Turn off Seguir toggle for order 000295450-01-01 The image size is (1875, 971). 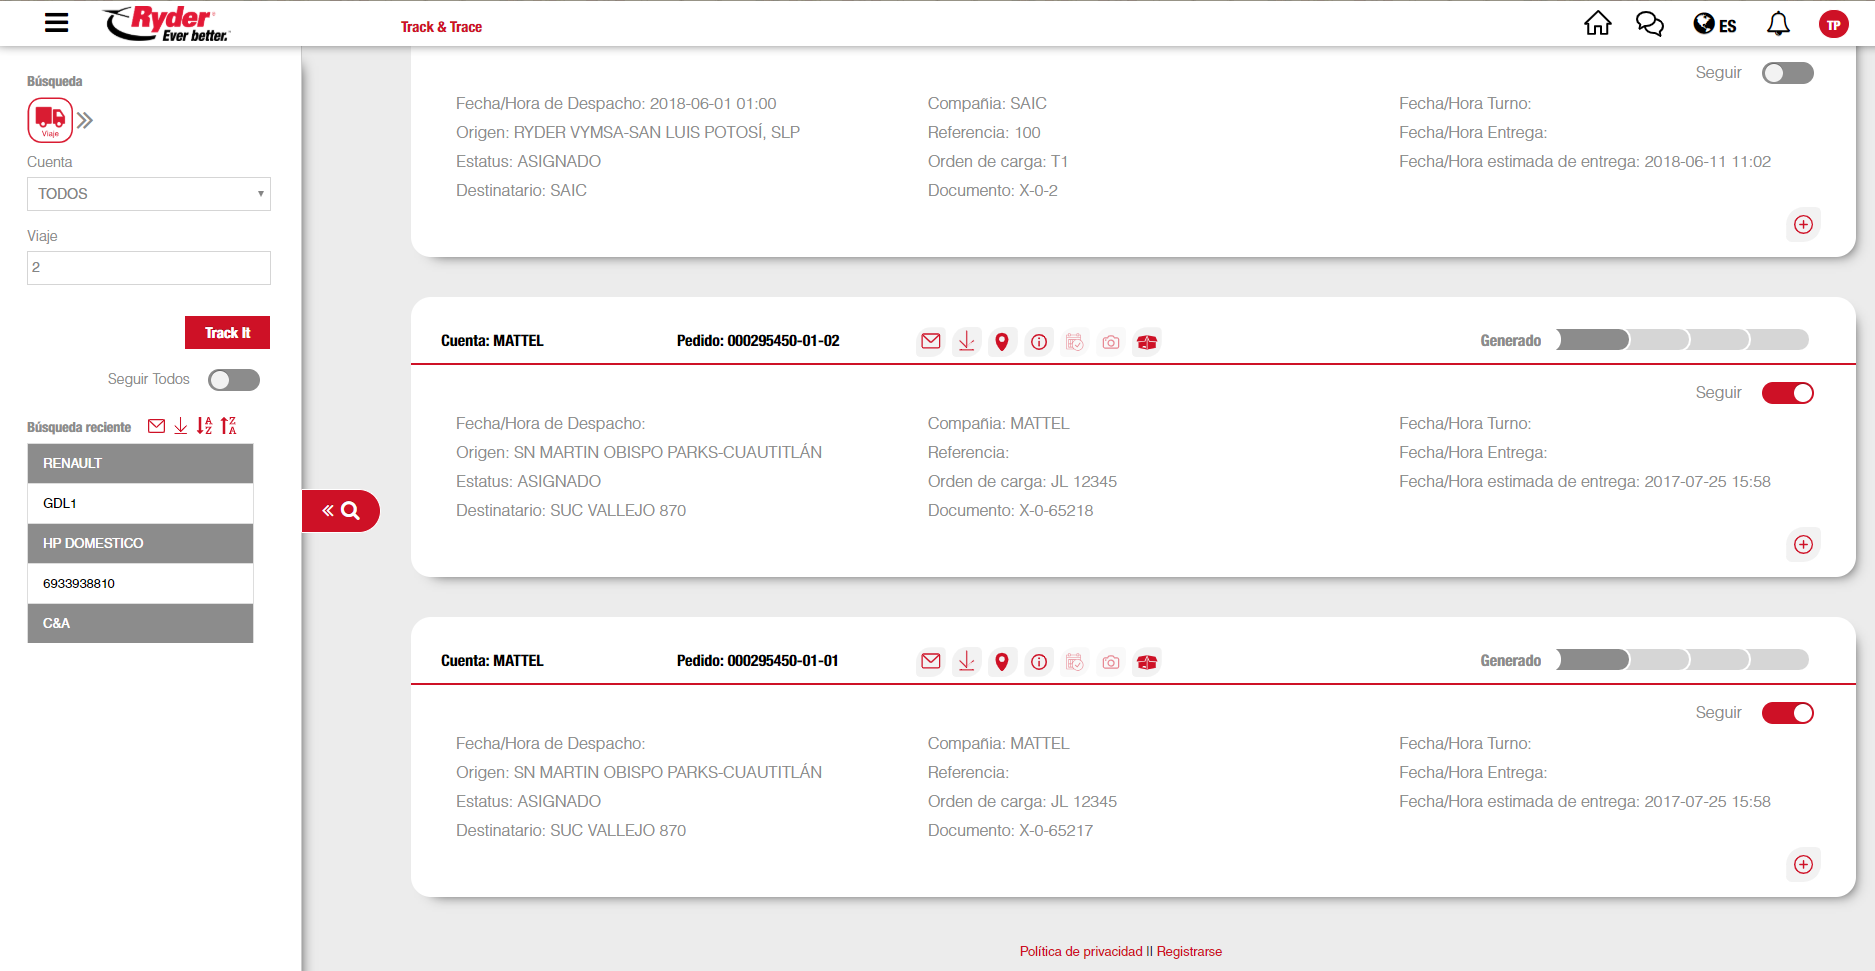click(1787, 713)
